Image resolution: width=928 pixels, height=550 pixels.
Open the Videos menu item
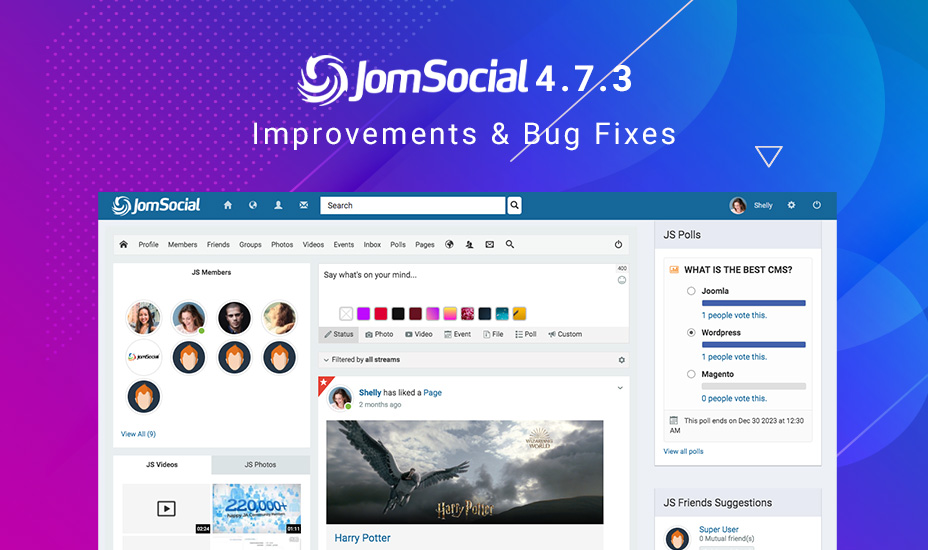[313, 245]
